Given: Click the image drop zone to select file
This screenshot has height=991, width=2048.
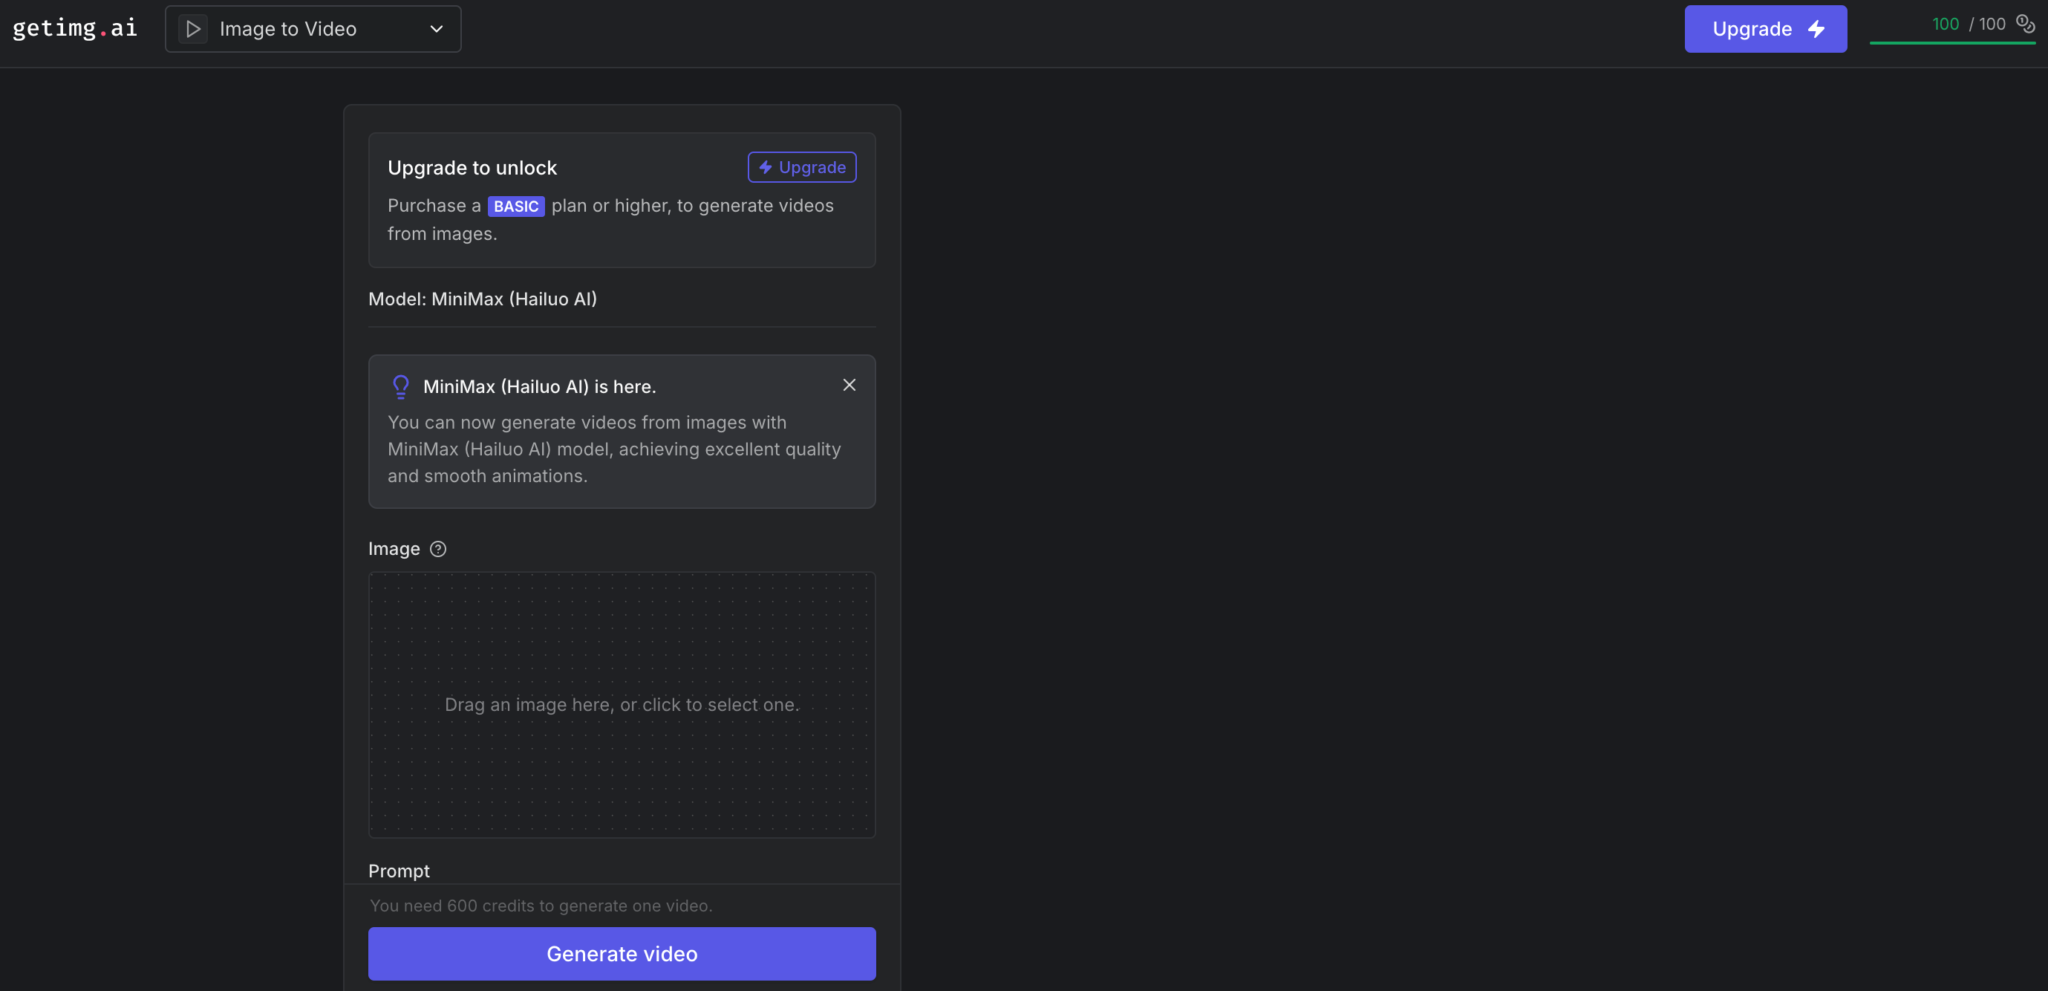Looking at the screenshot, I should pyautogui.click(x=621, y=704).
